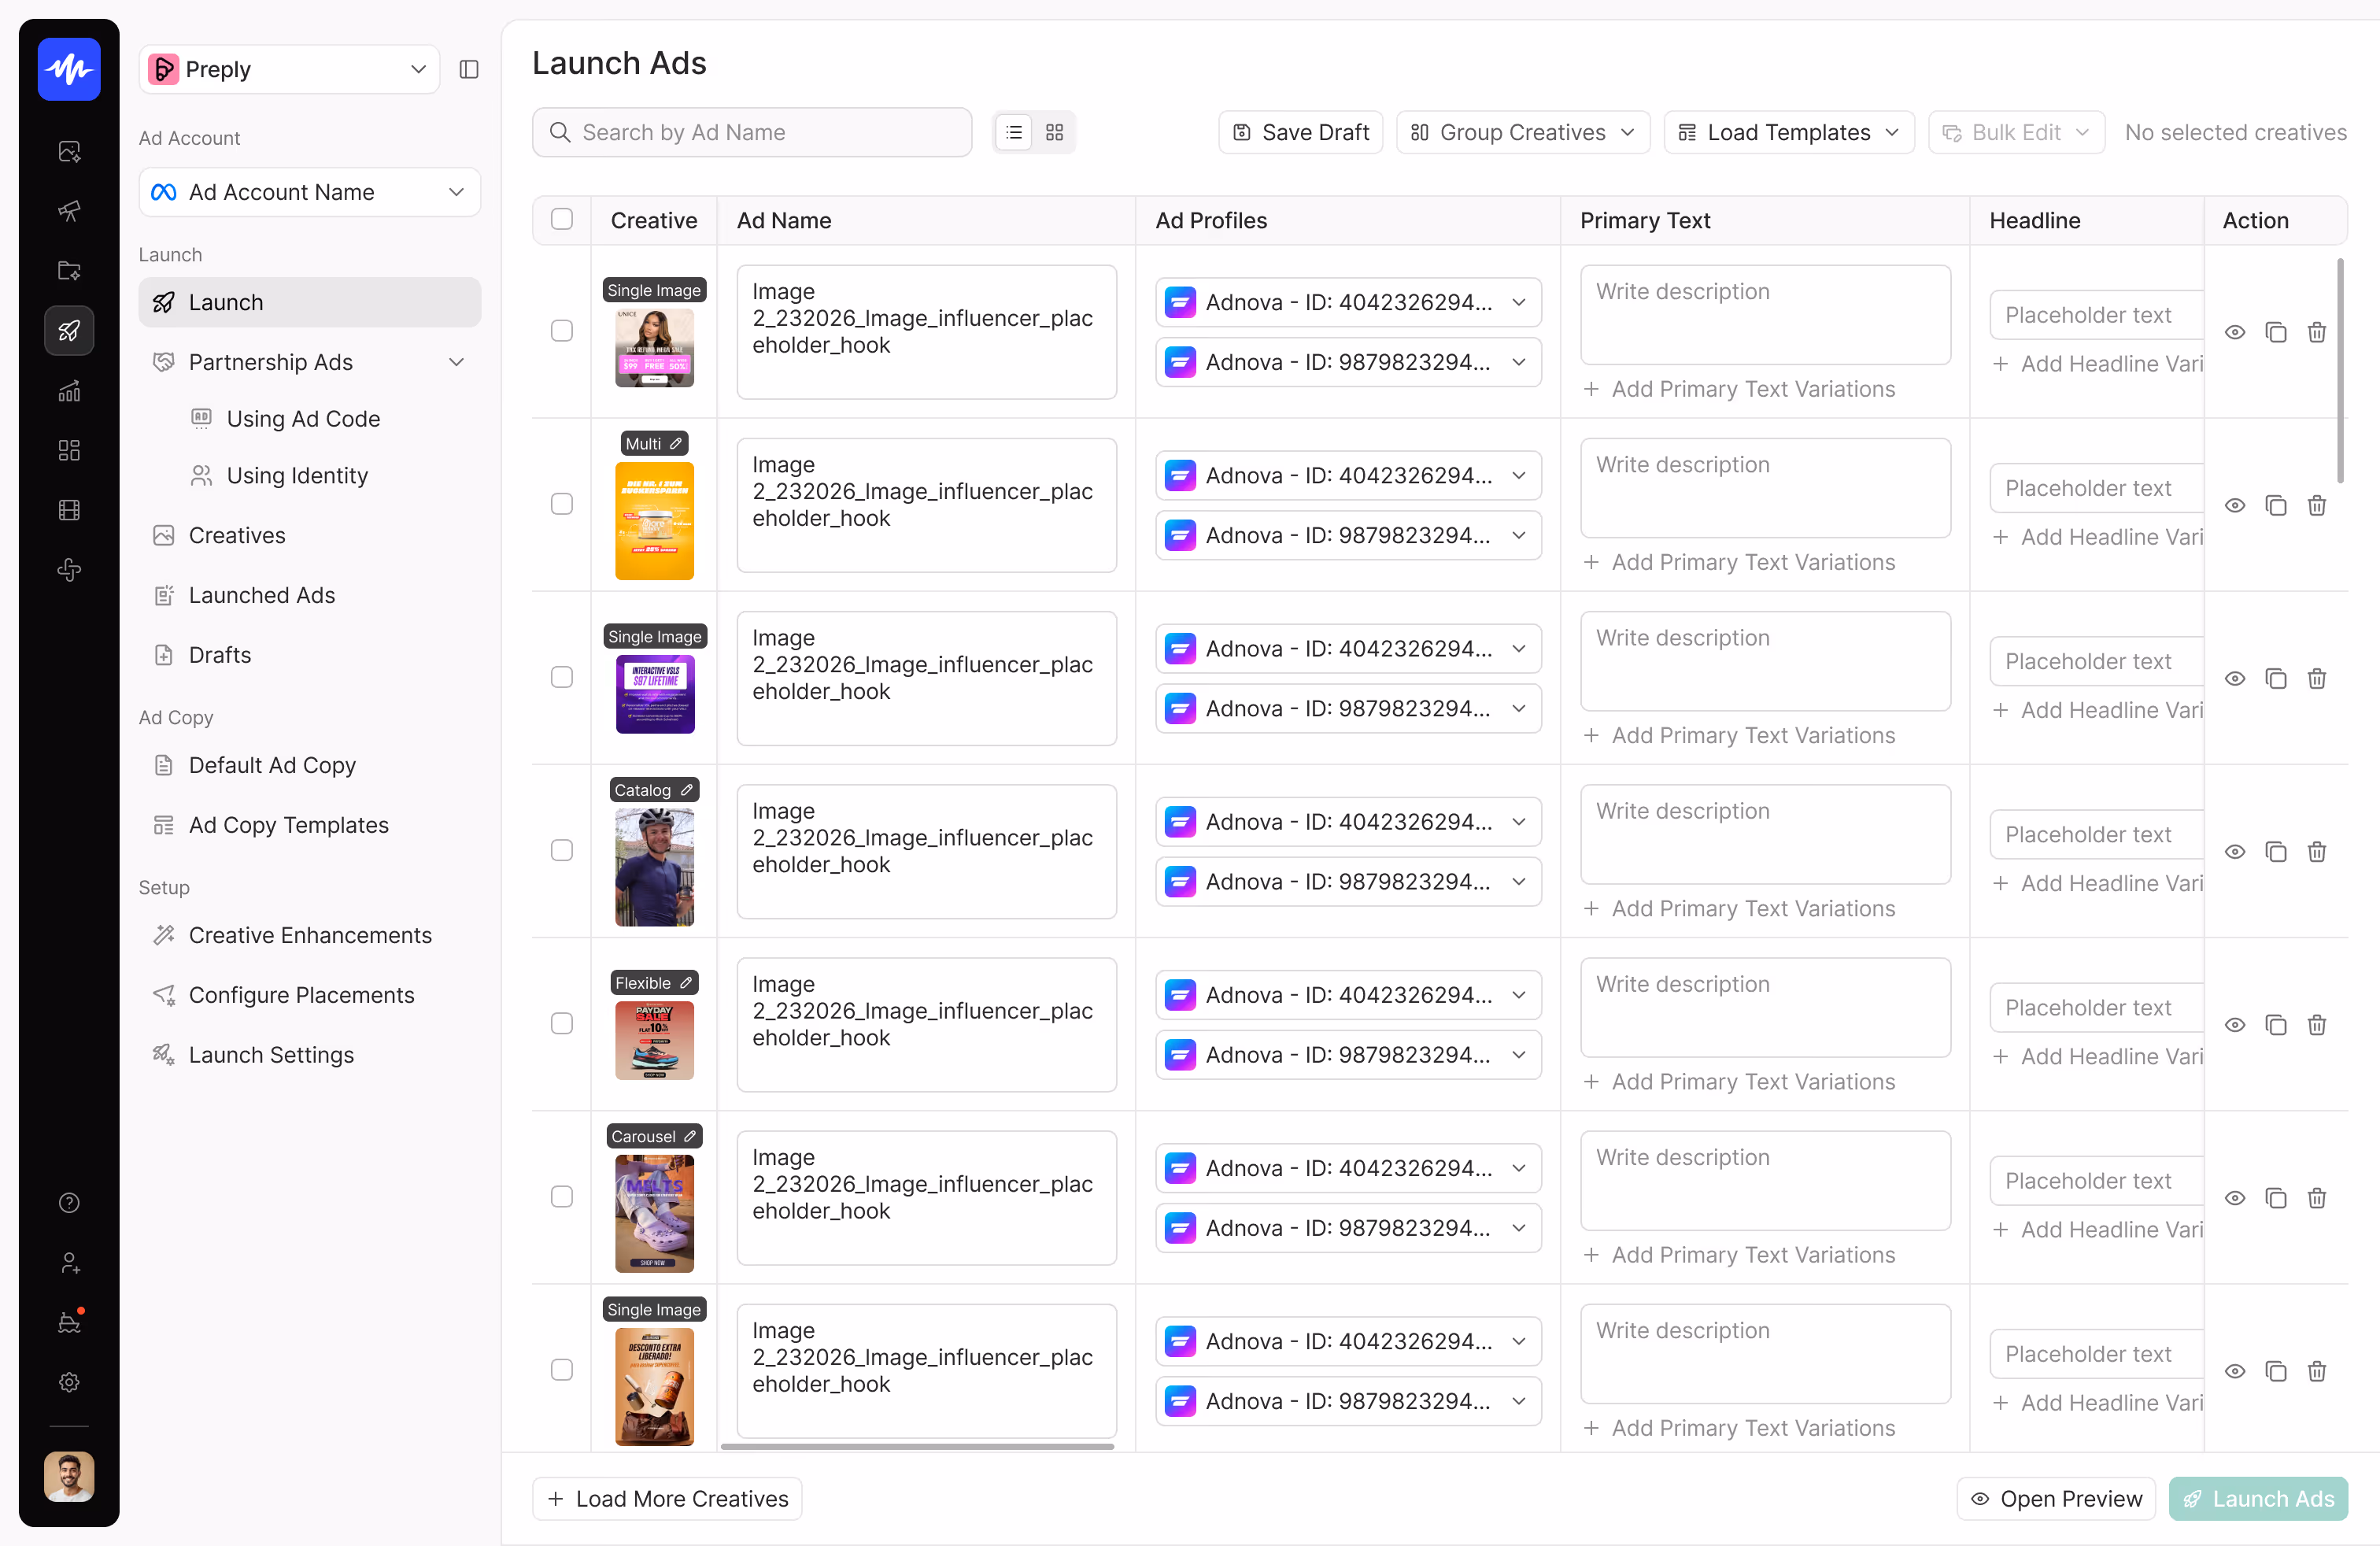Open the Preply workspace dropdown
Screen dimensions: 2380x1546
pos(289,69)
